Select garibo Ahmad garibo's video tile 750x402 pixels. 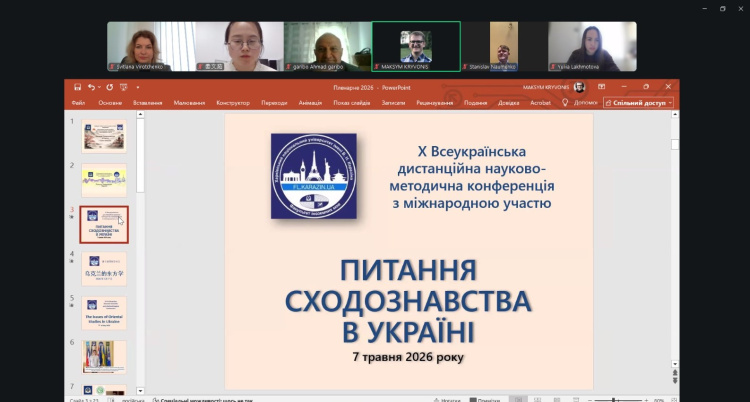point(328,46)
